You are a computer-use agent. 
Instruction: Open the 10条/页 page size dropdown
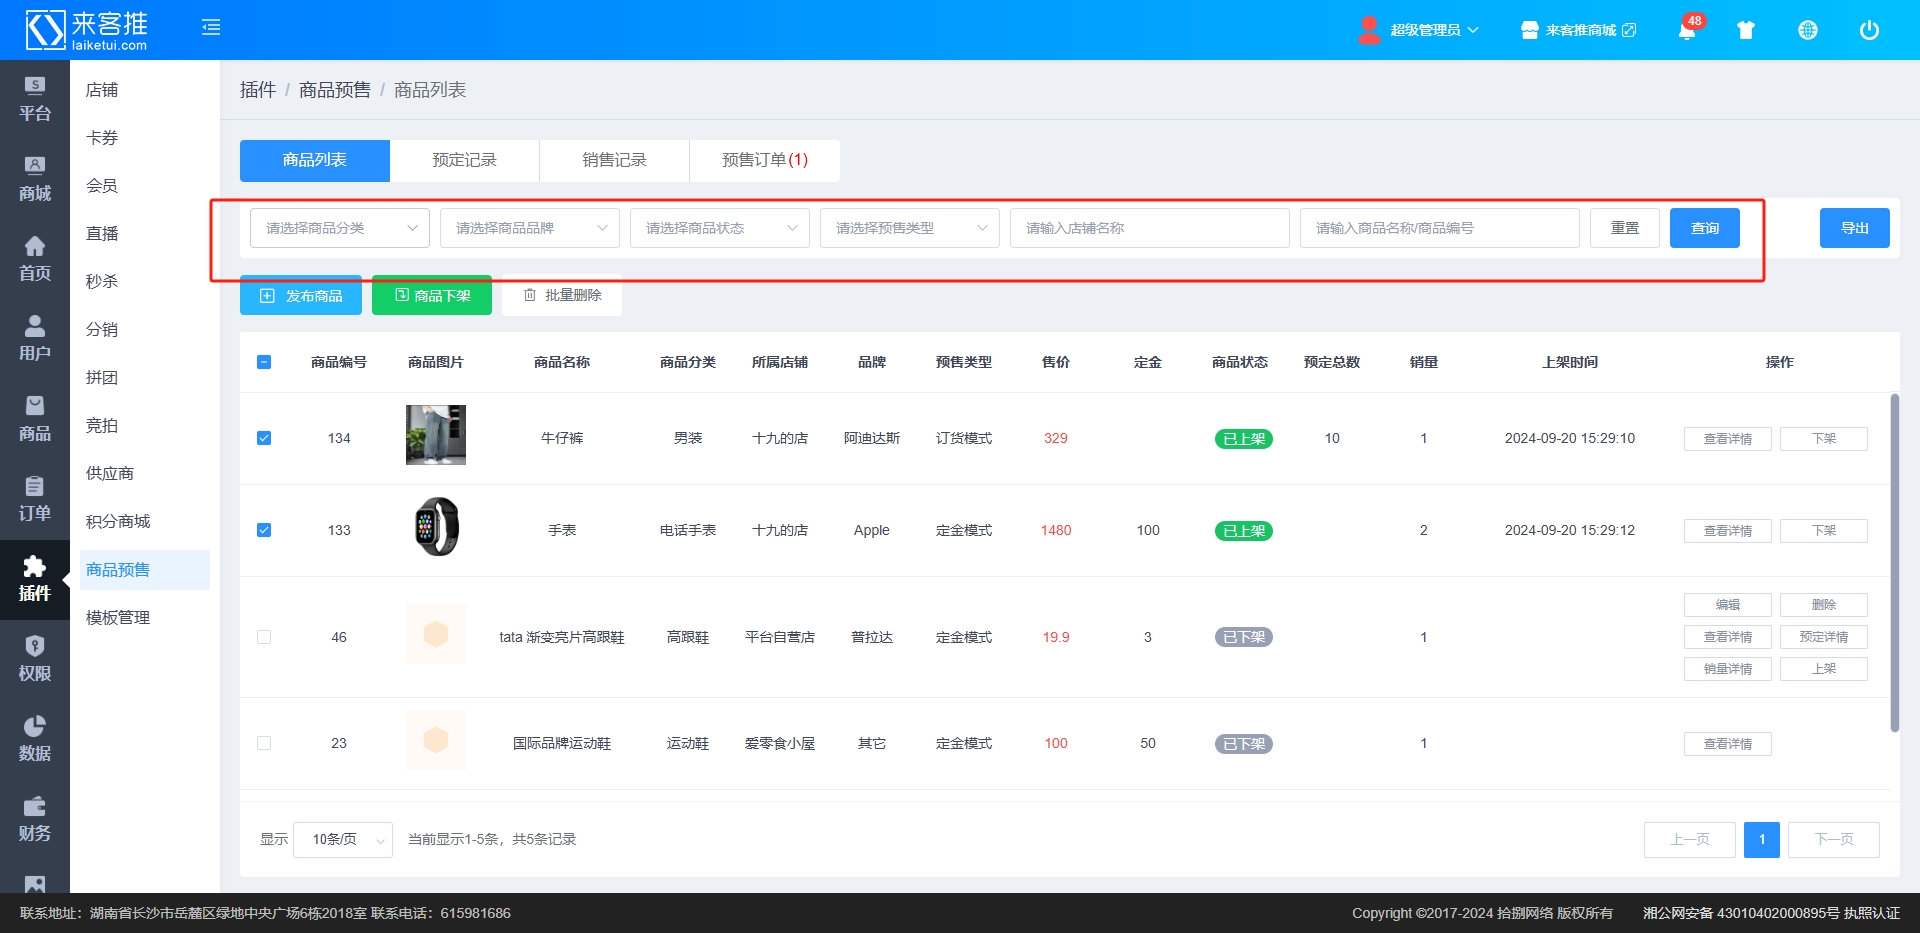tap(342, 840)
